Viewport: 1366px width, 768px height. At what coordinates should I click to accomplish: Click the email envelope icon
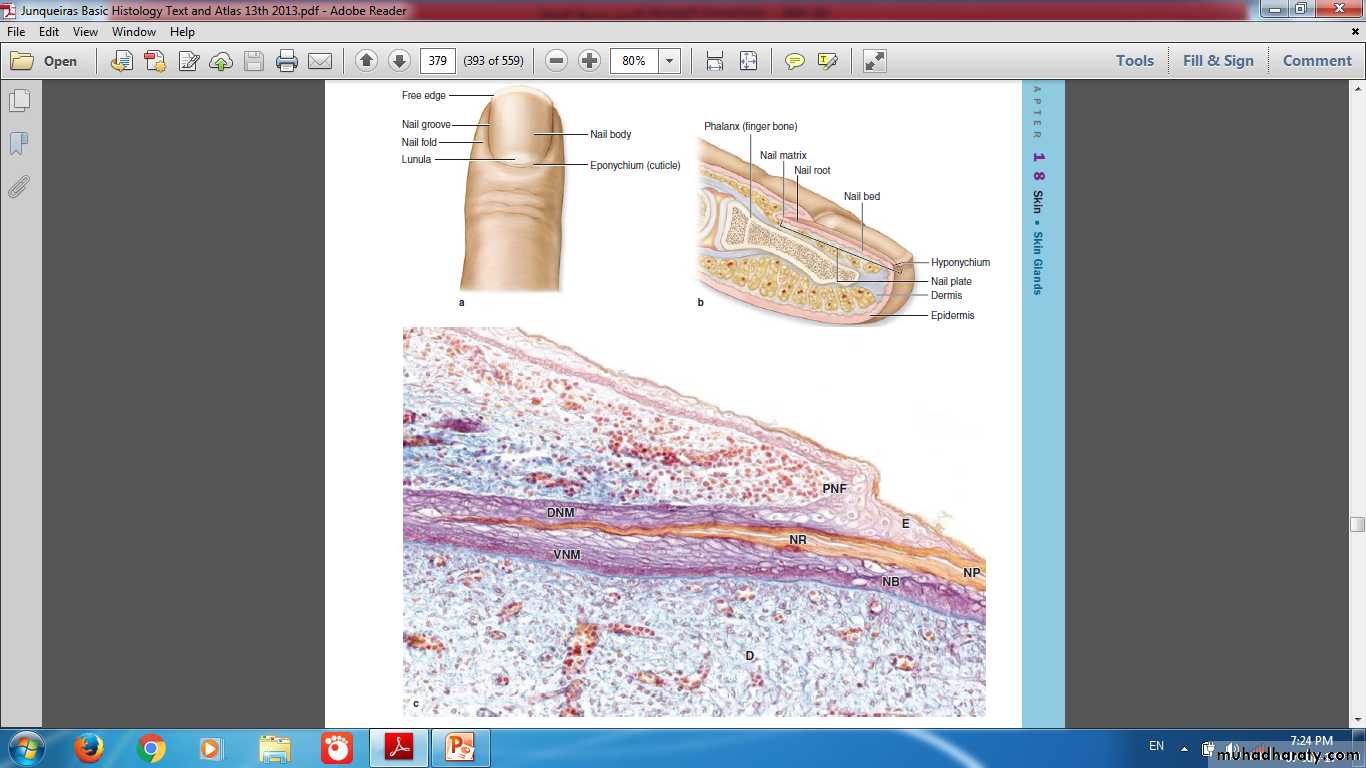tap(320, 61)
